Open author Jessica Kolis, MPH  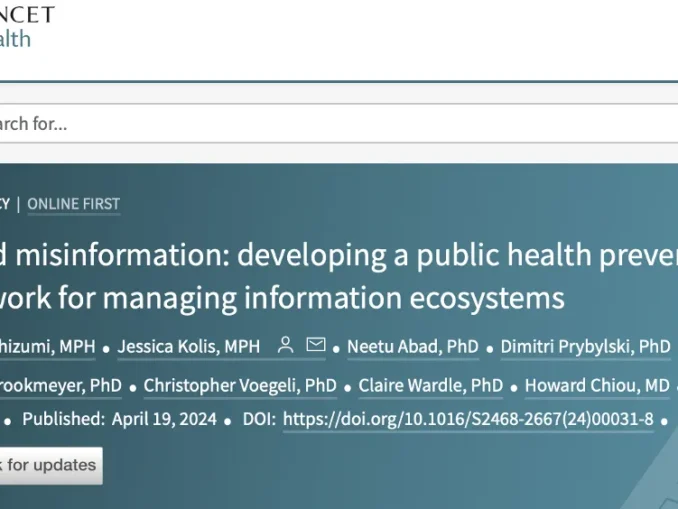click(188, 347)
